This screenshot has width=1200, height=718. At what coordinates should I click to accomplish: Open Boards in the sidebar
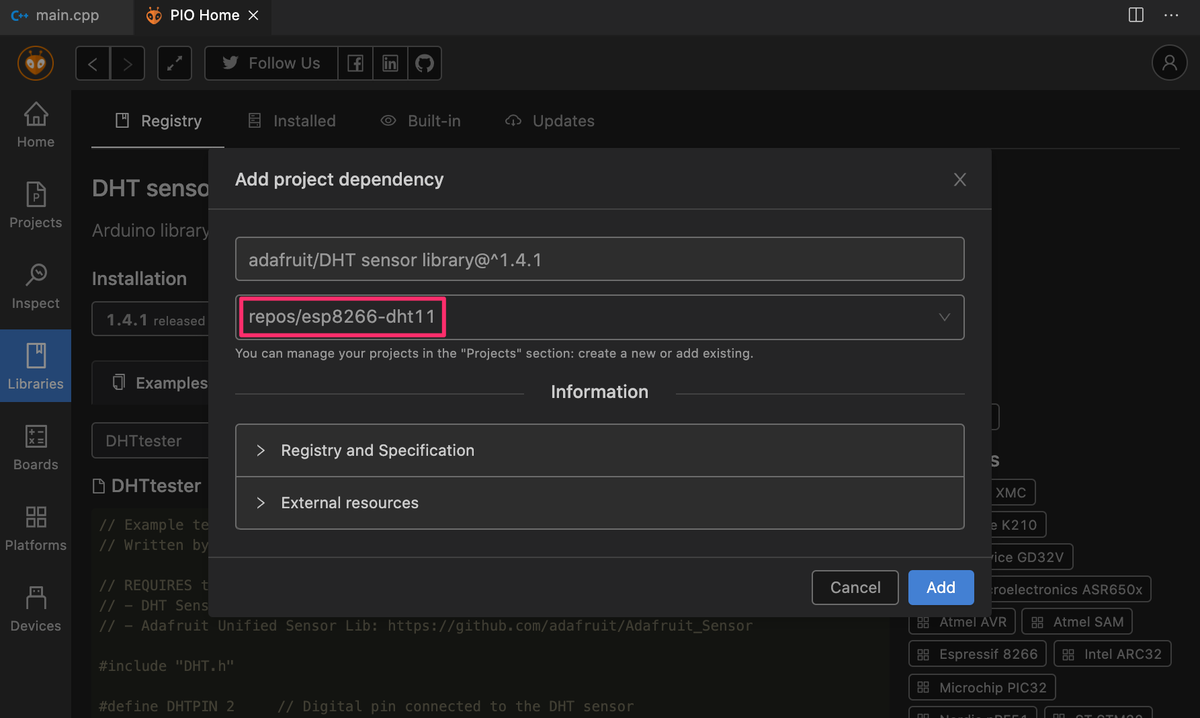[36, 448]
